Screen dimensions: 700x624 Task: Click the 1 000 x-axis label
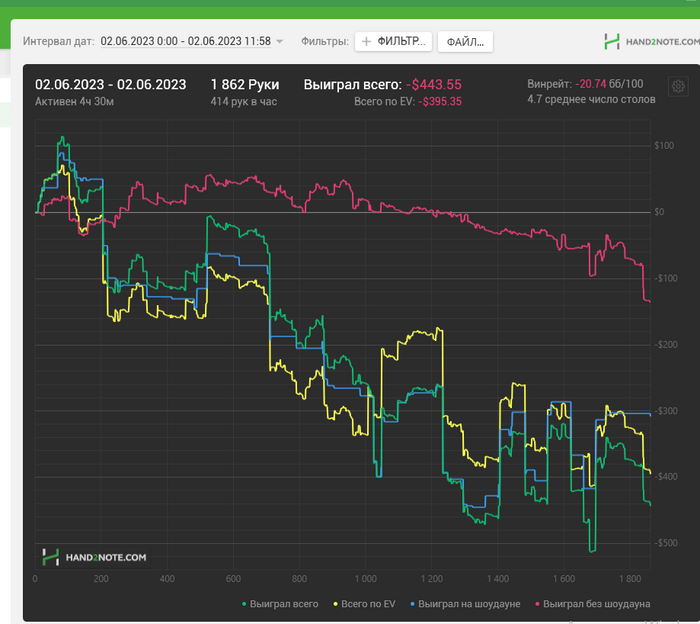pyautogui.click(x=366, y=579)
